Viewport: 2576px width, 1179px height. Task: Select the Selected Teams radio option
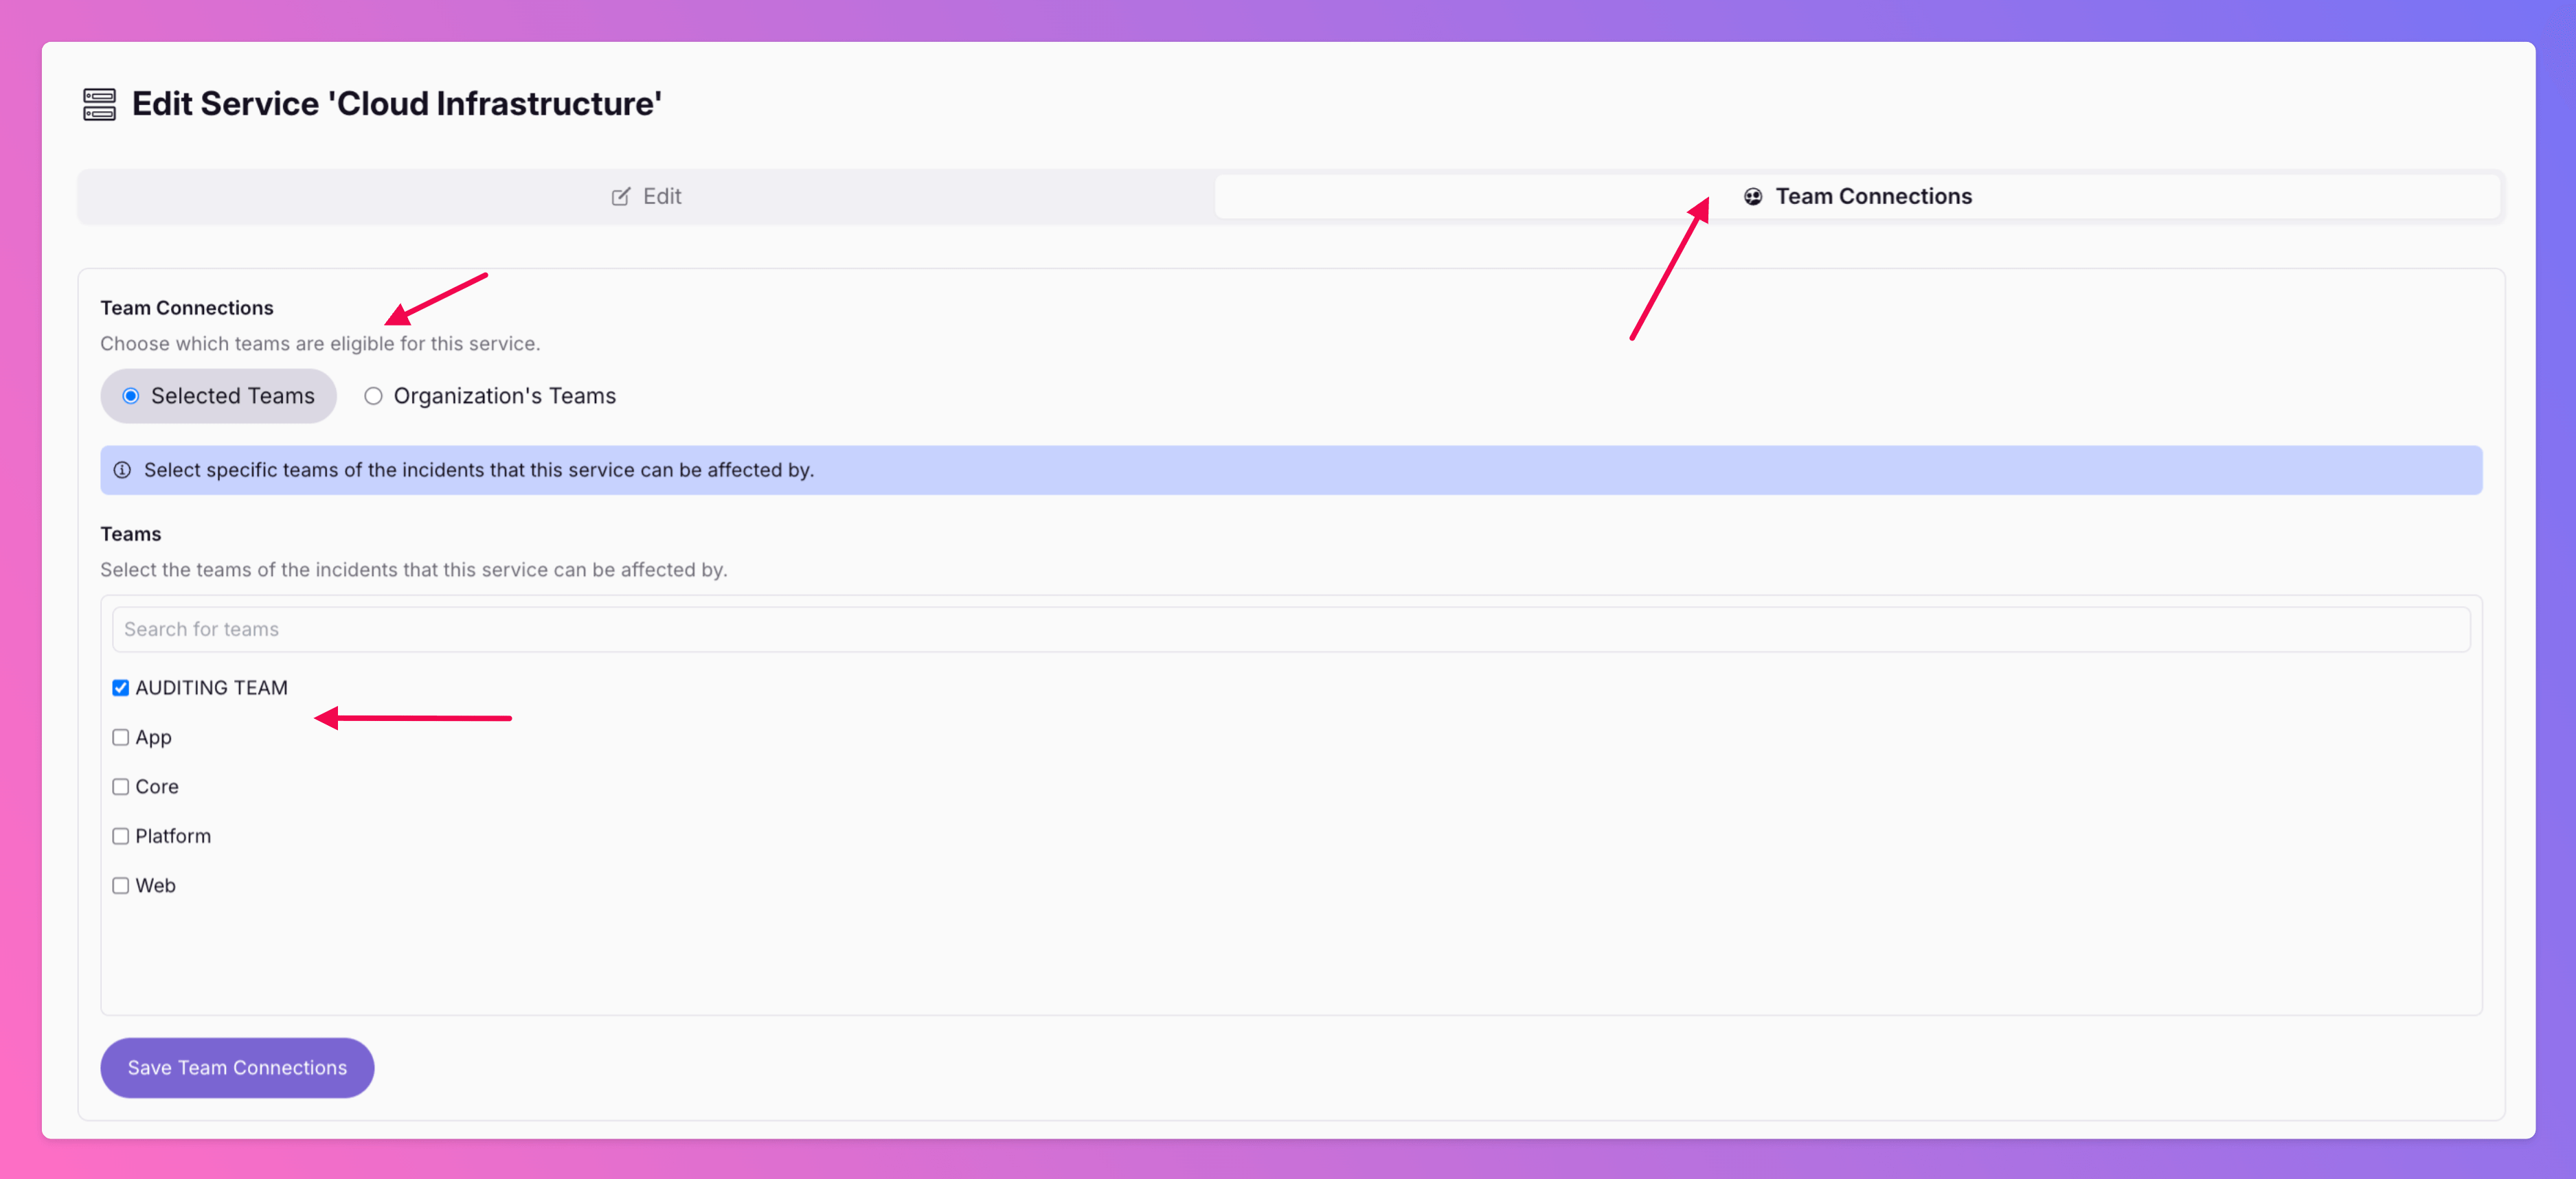(131, 396)
